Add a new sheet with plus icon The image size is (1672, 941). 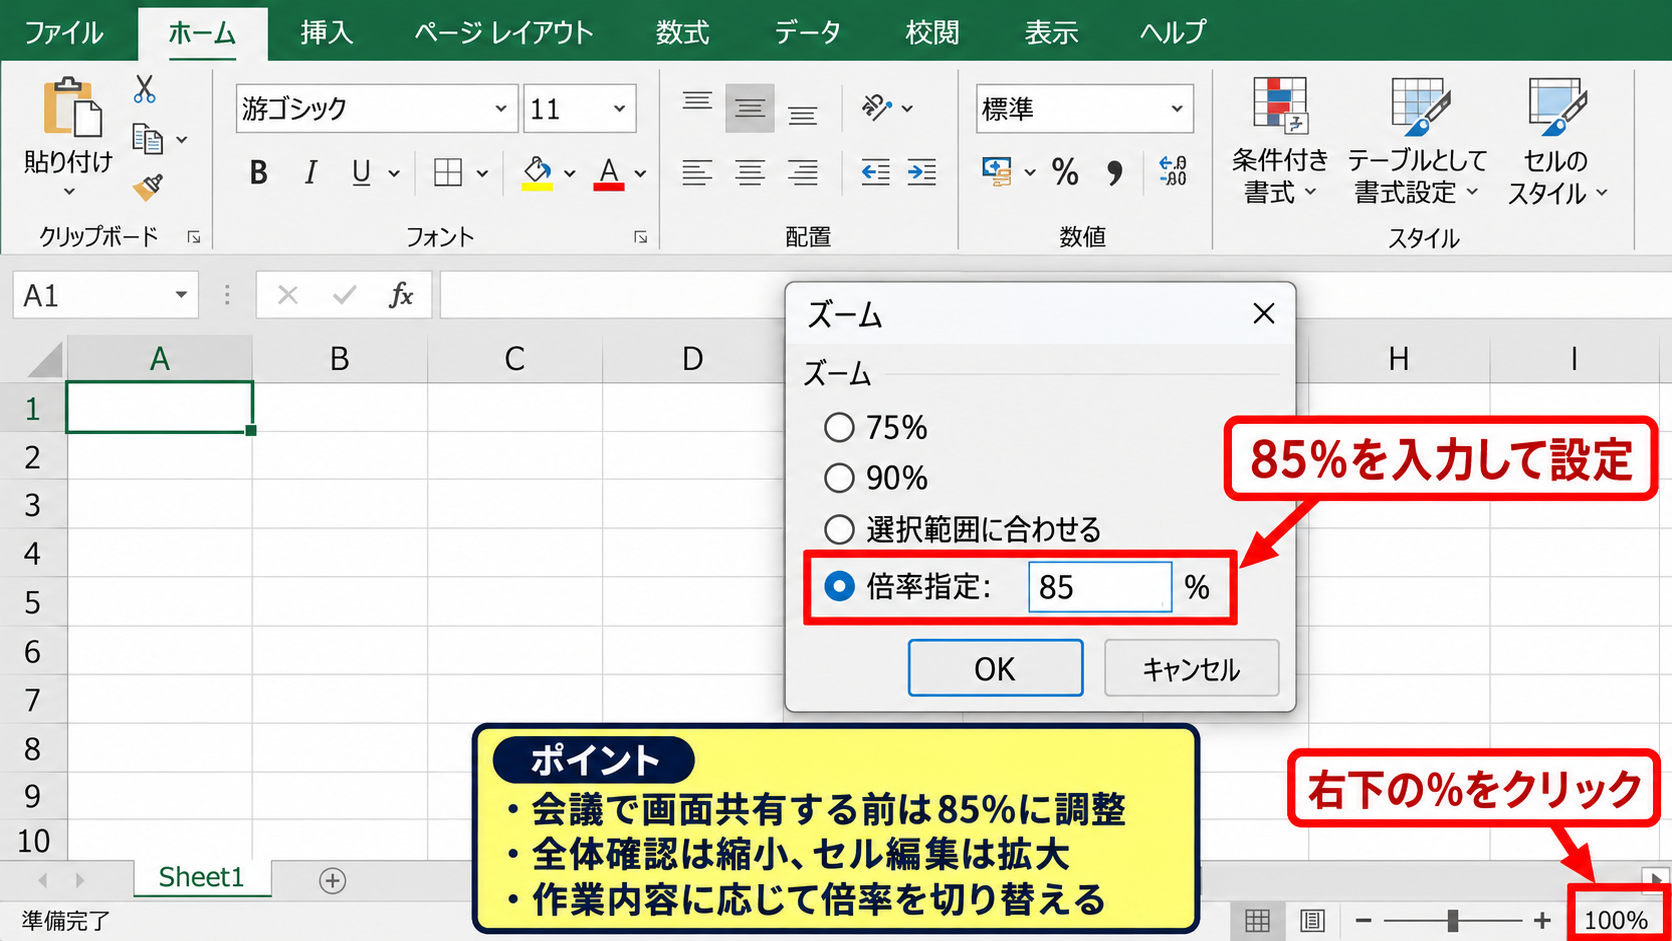click(333, 880)
